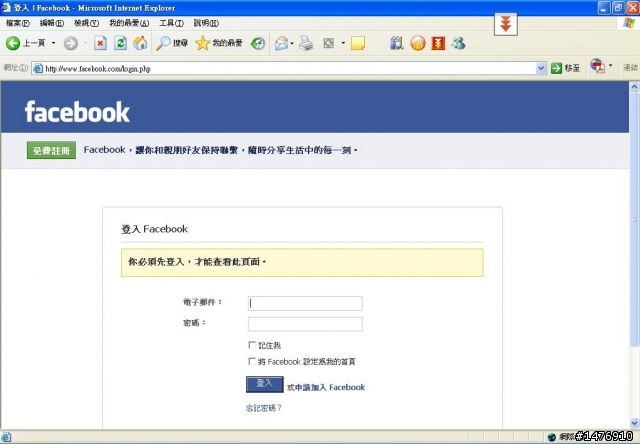The height and width of the screenshot is (444, 640).
Task: Click the Windows flag logo throbber
Action: pos(629,23)
